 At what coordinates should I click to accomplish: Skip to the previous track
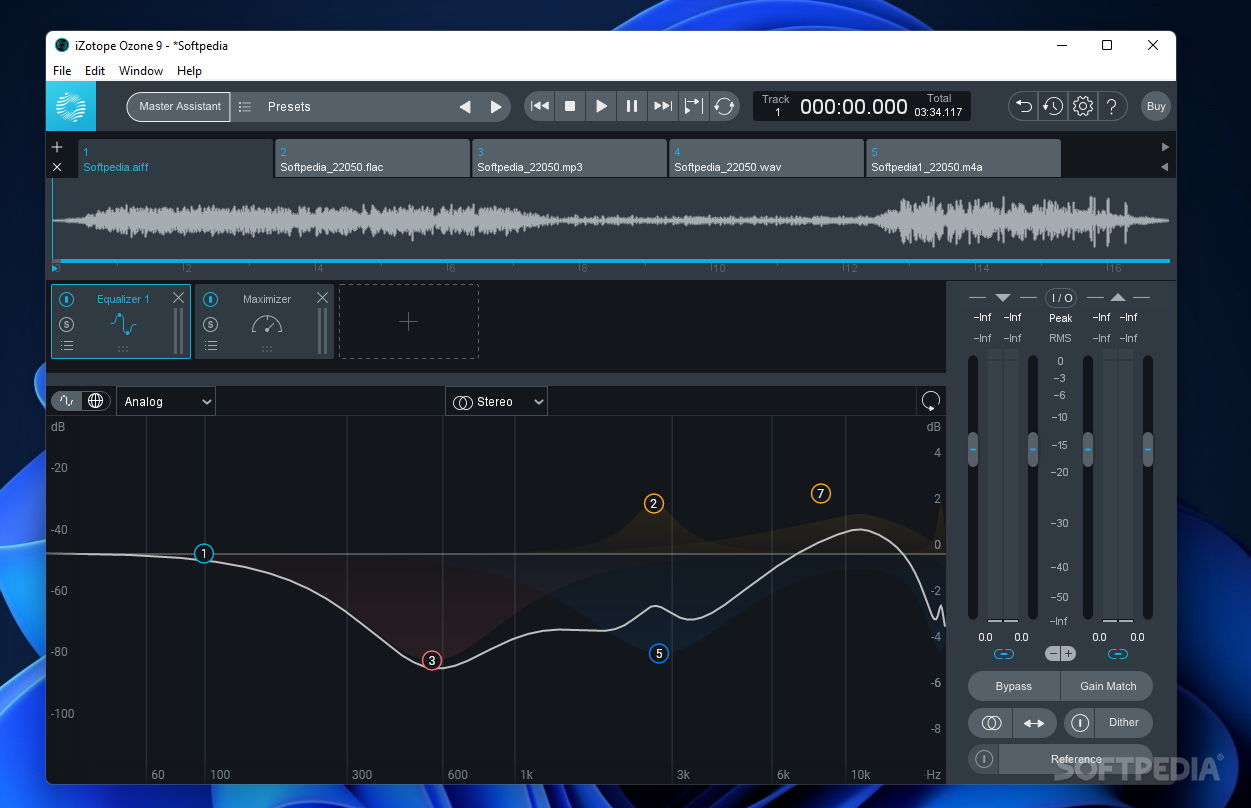tap(540, 106)
